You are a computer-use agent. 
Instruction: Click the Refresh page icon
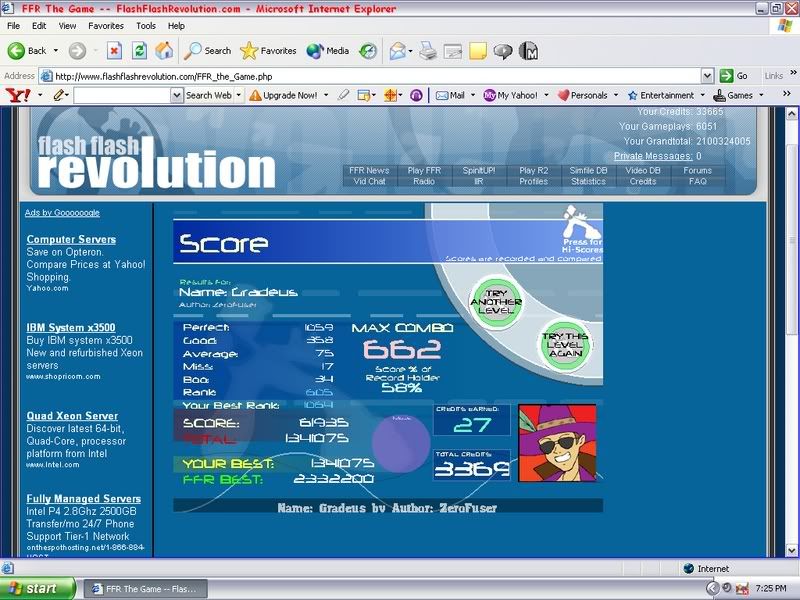click(x=139, y=50)
